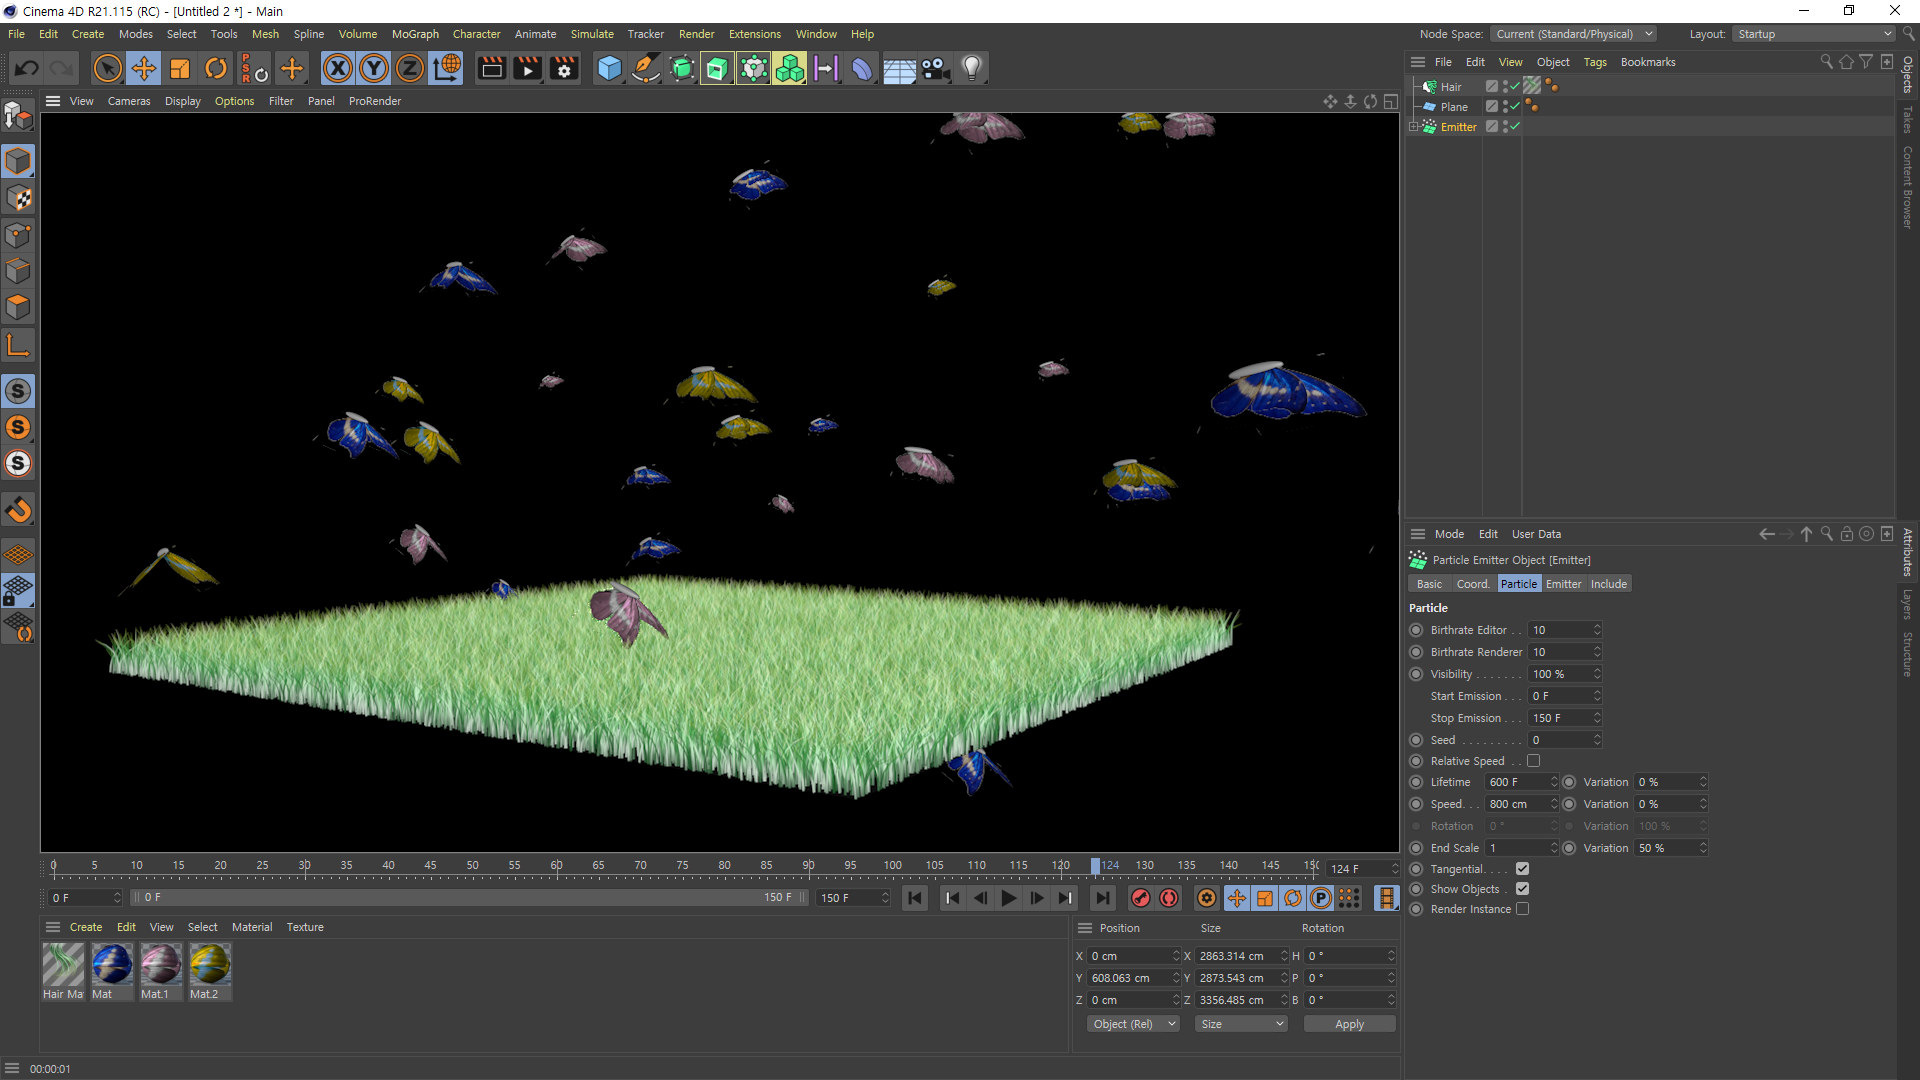The image size is (1920, 1080).
Task: Toggle X-axis lock icon
Action: tap(338, 69)
